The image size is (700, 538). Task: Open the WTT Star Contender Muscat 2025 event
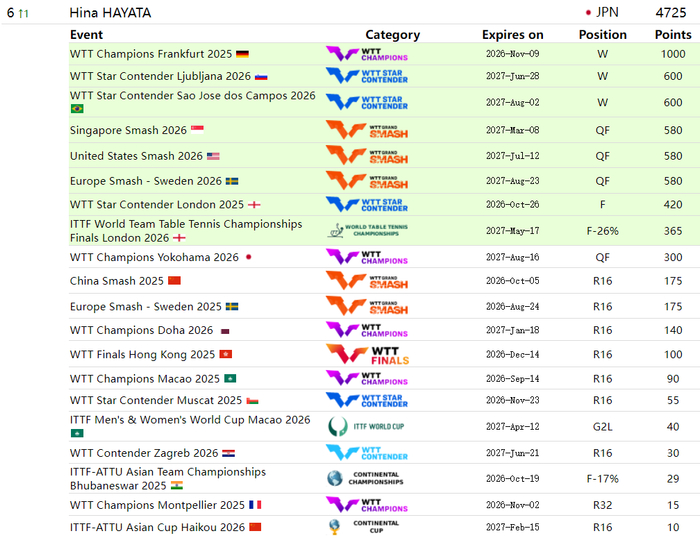tap(156, 400)
